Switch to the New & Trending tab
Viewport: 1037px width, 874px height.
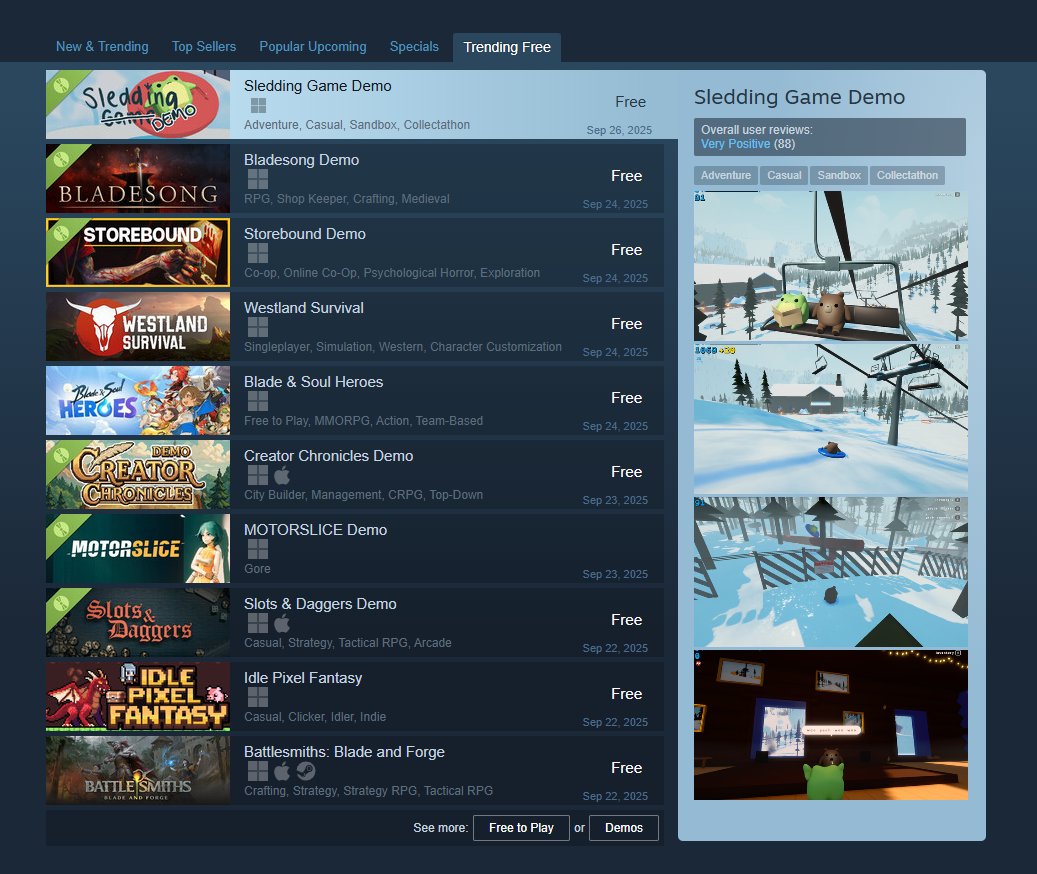click(102, 46)
